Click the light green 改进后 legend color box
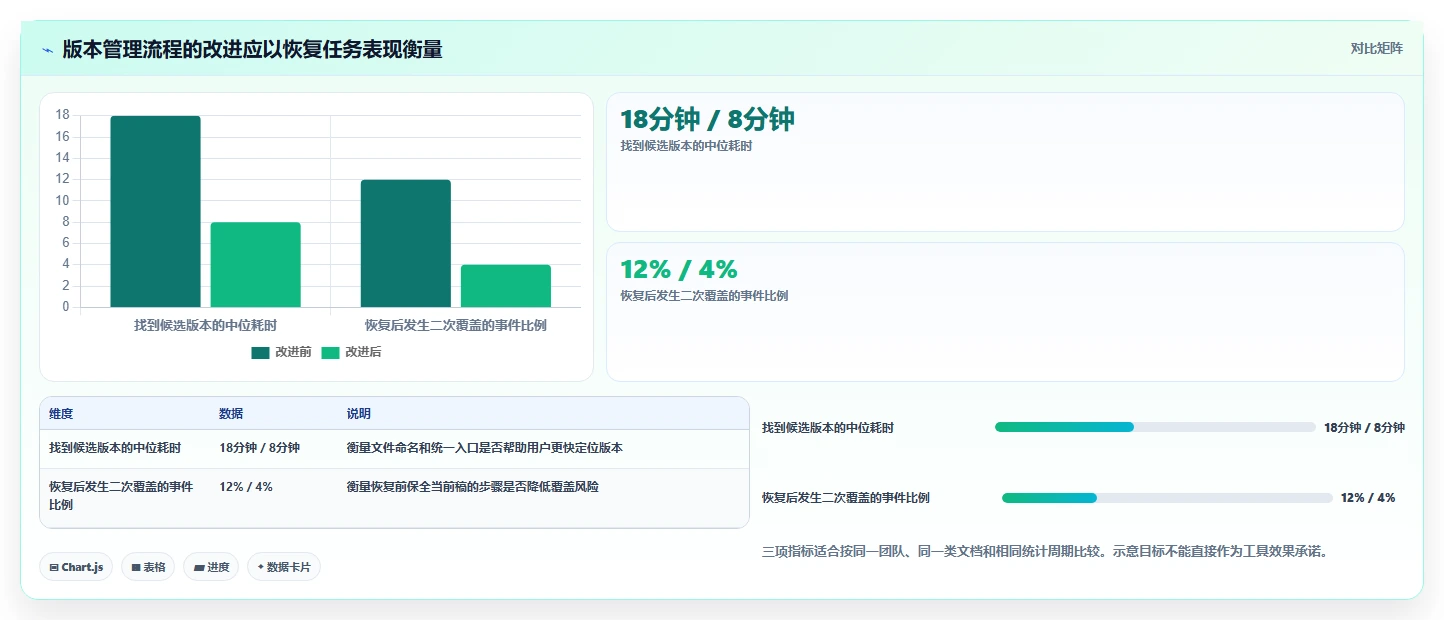Screen dimensions: 1444x620 click(x=330, y=352)
